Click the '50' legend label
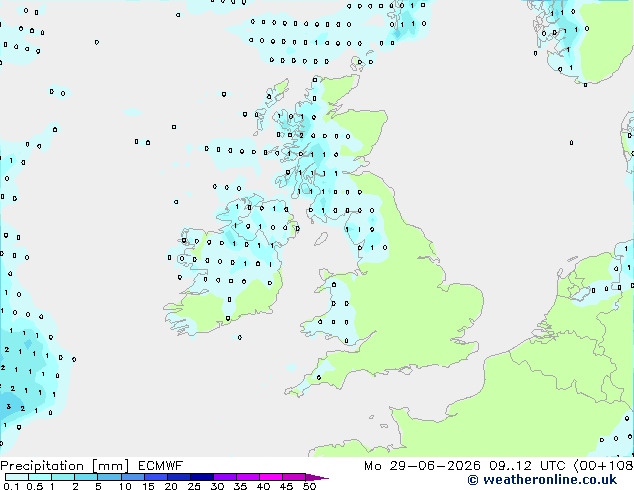634x490 pixels. (x=309, y=486)
